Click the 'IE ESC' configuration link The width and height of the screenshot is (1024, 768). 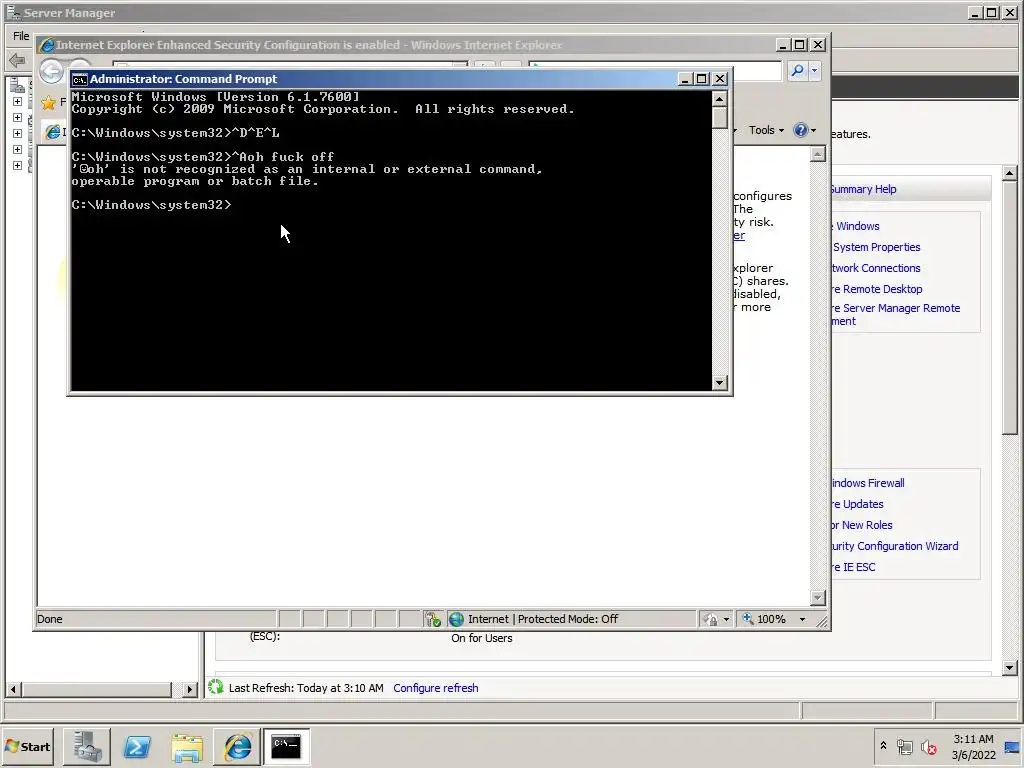854,567
